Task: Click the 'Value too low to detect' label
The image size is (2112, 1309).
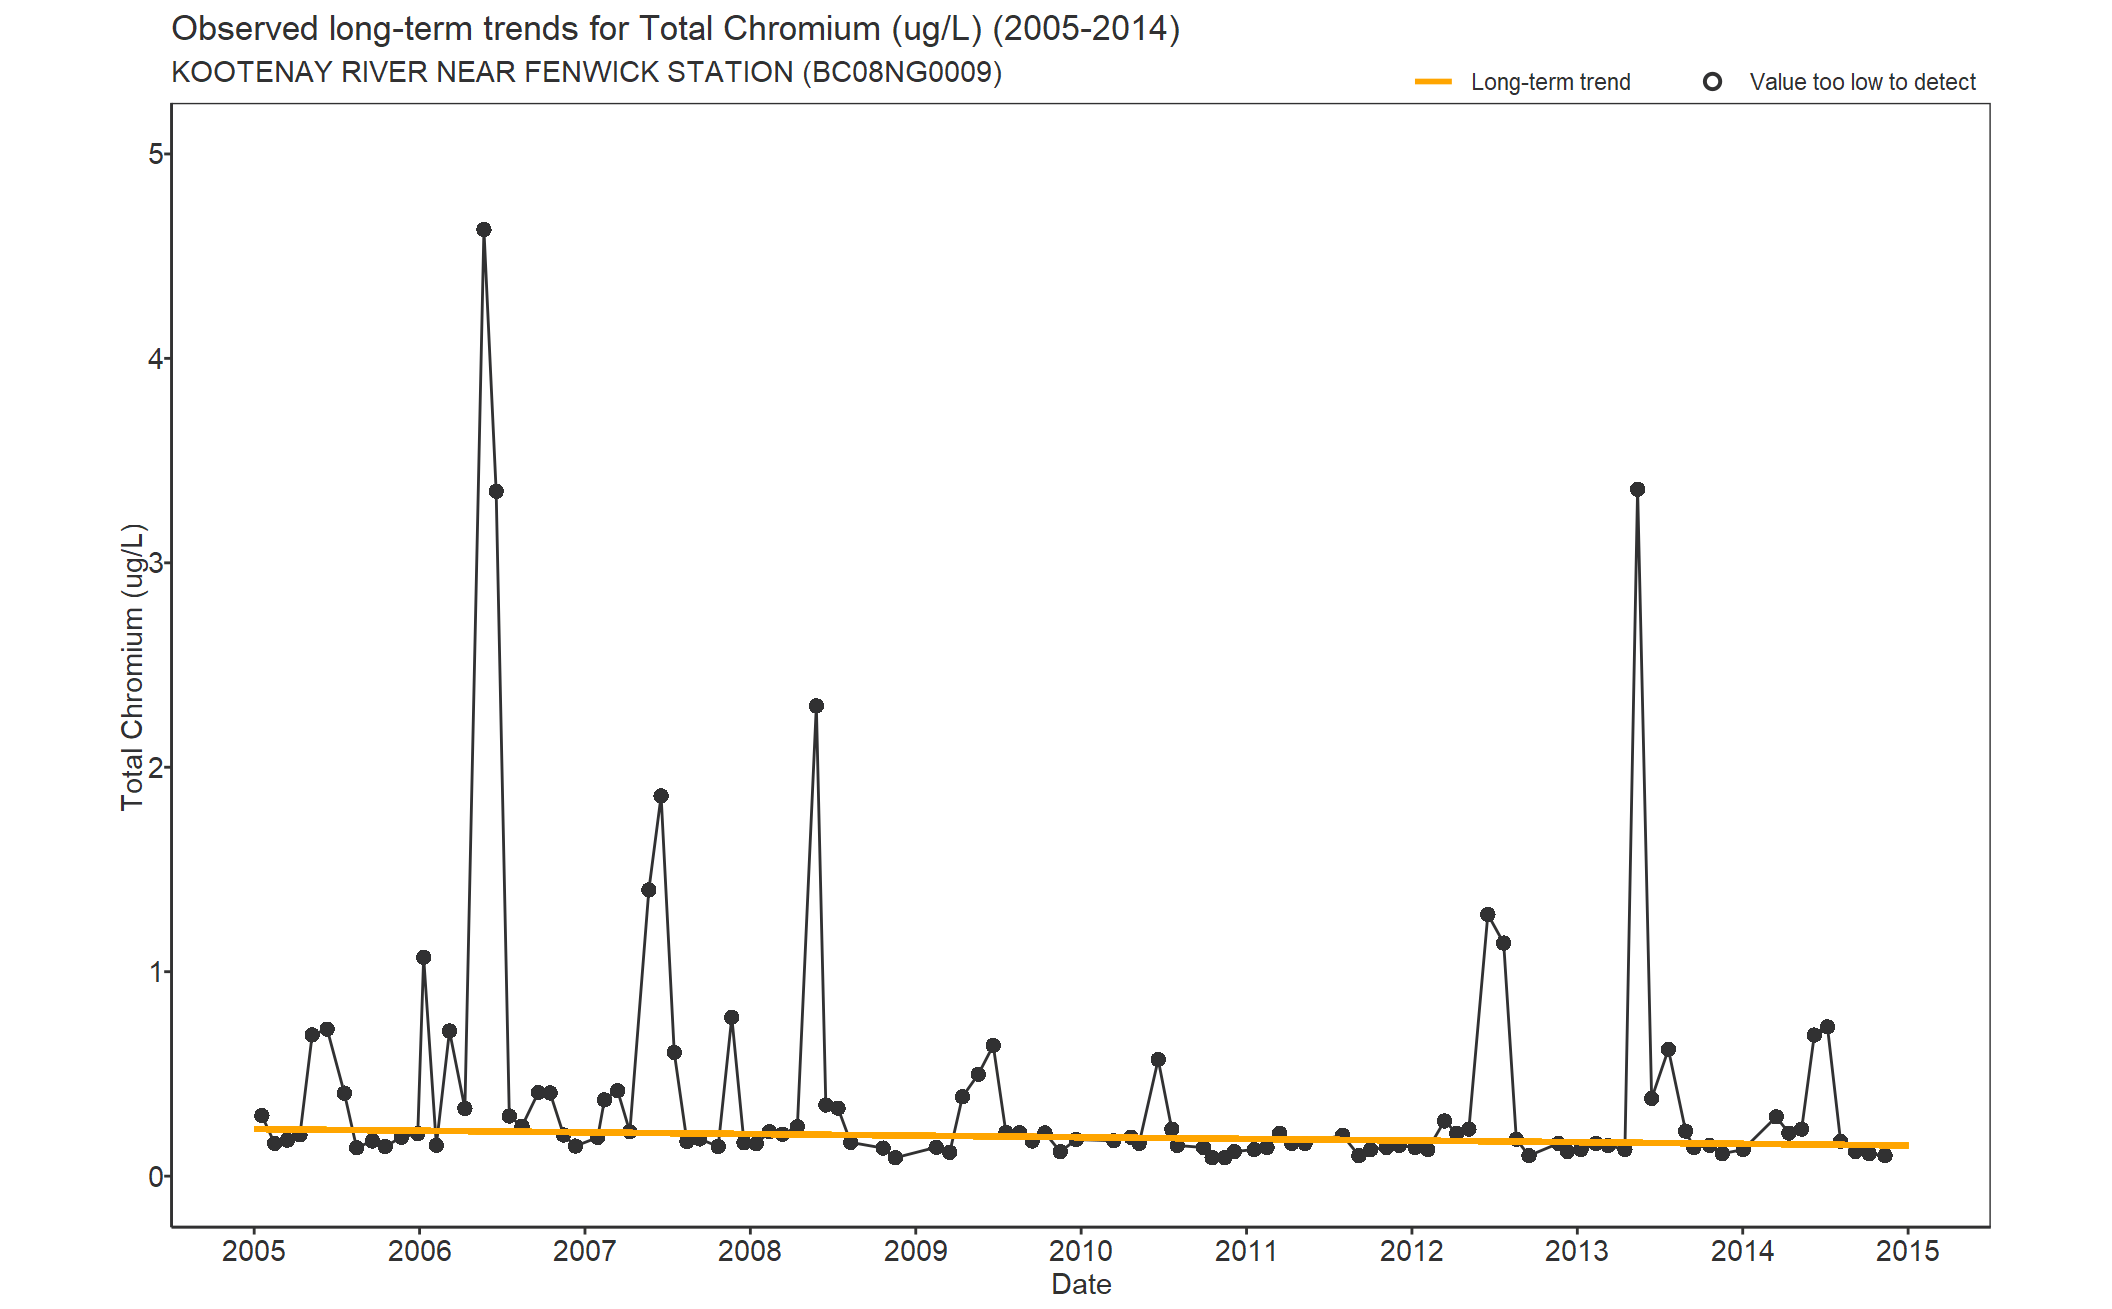Action: 1862,82
